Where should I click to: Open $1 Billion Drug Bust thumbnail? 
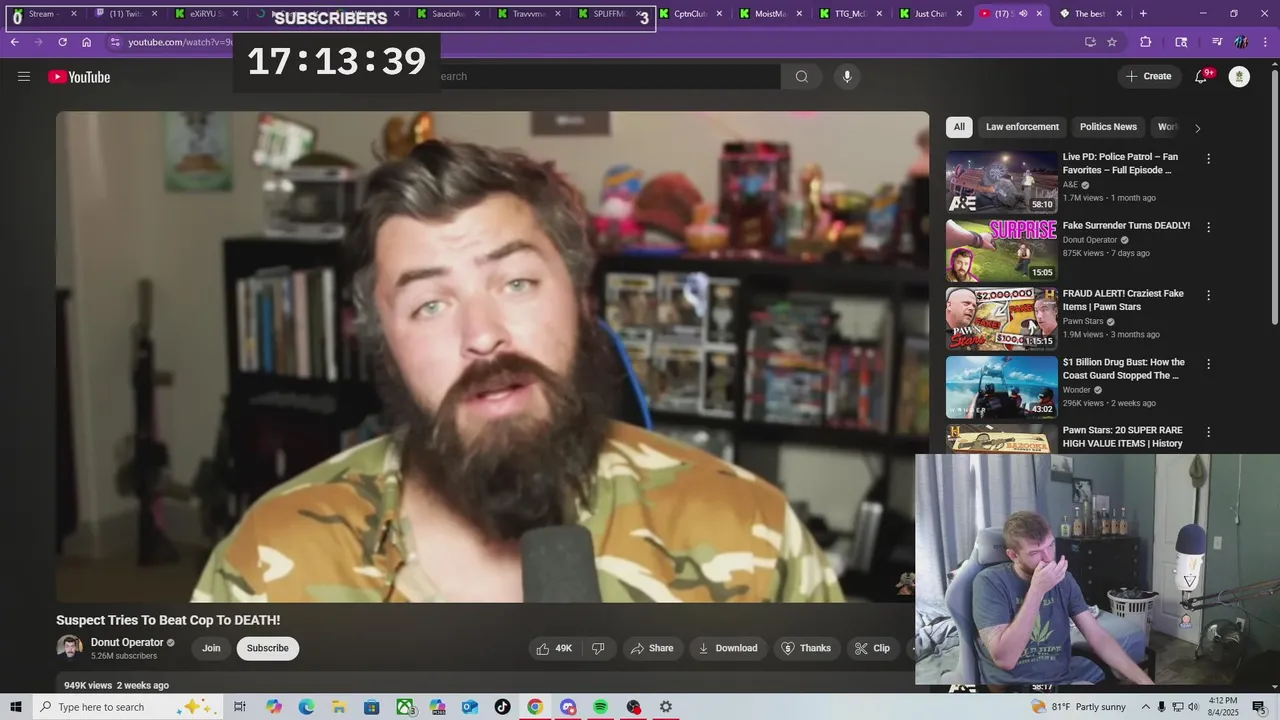1001,387
